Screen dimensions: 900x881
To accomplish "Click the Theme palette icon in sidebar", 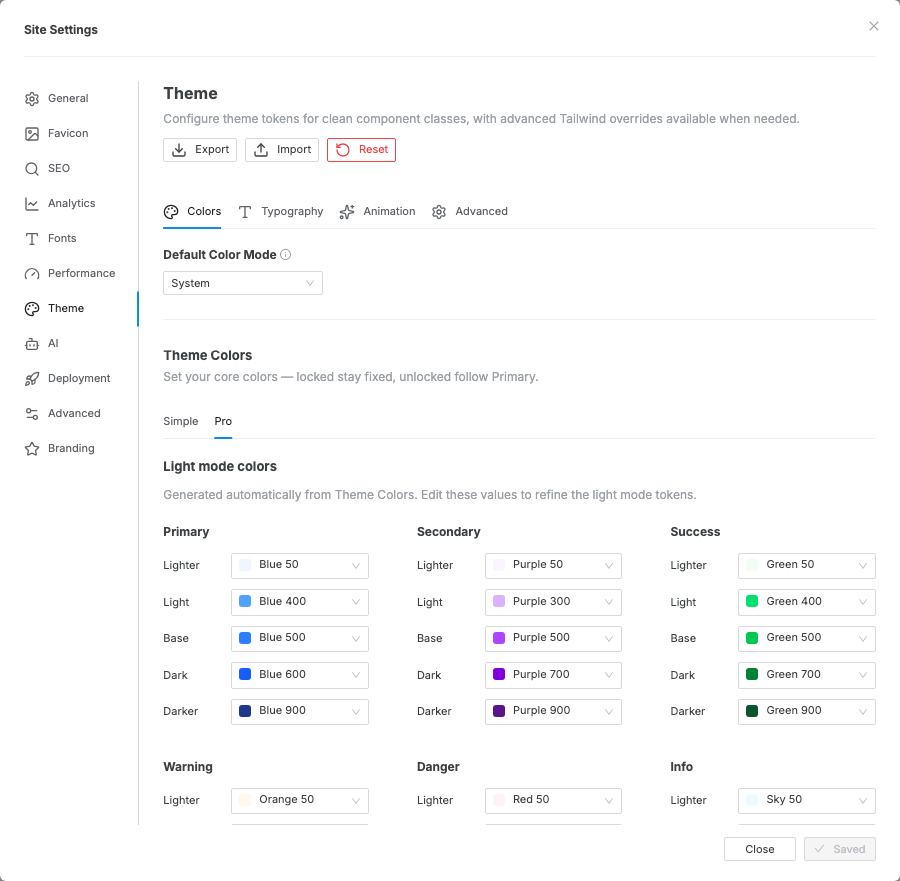I will pos(32,309).
